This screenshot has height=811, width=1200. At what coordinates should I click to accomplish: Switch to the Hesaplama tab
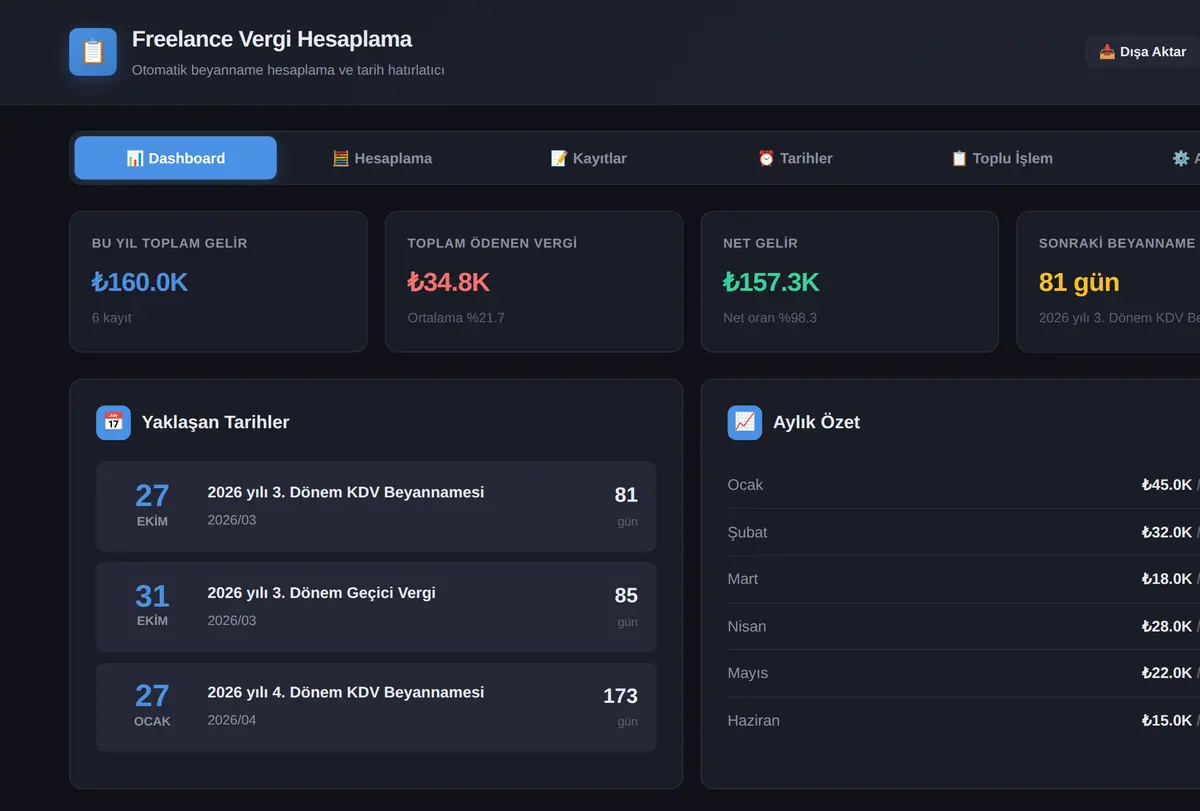[x=382, y=158]
